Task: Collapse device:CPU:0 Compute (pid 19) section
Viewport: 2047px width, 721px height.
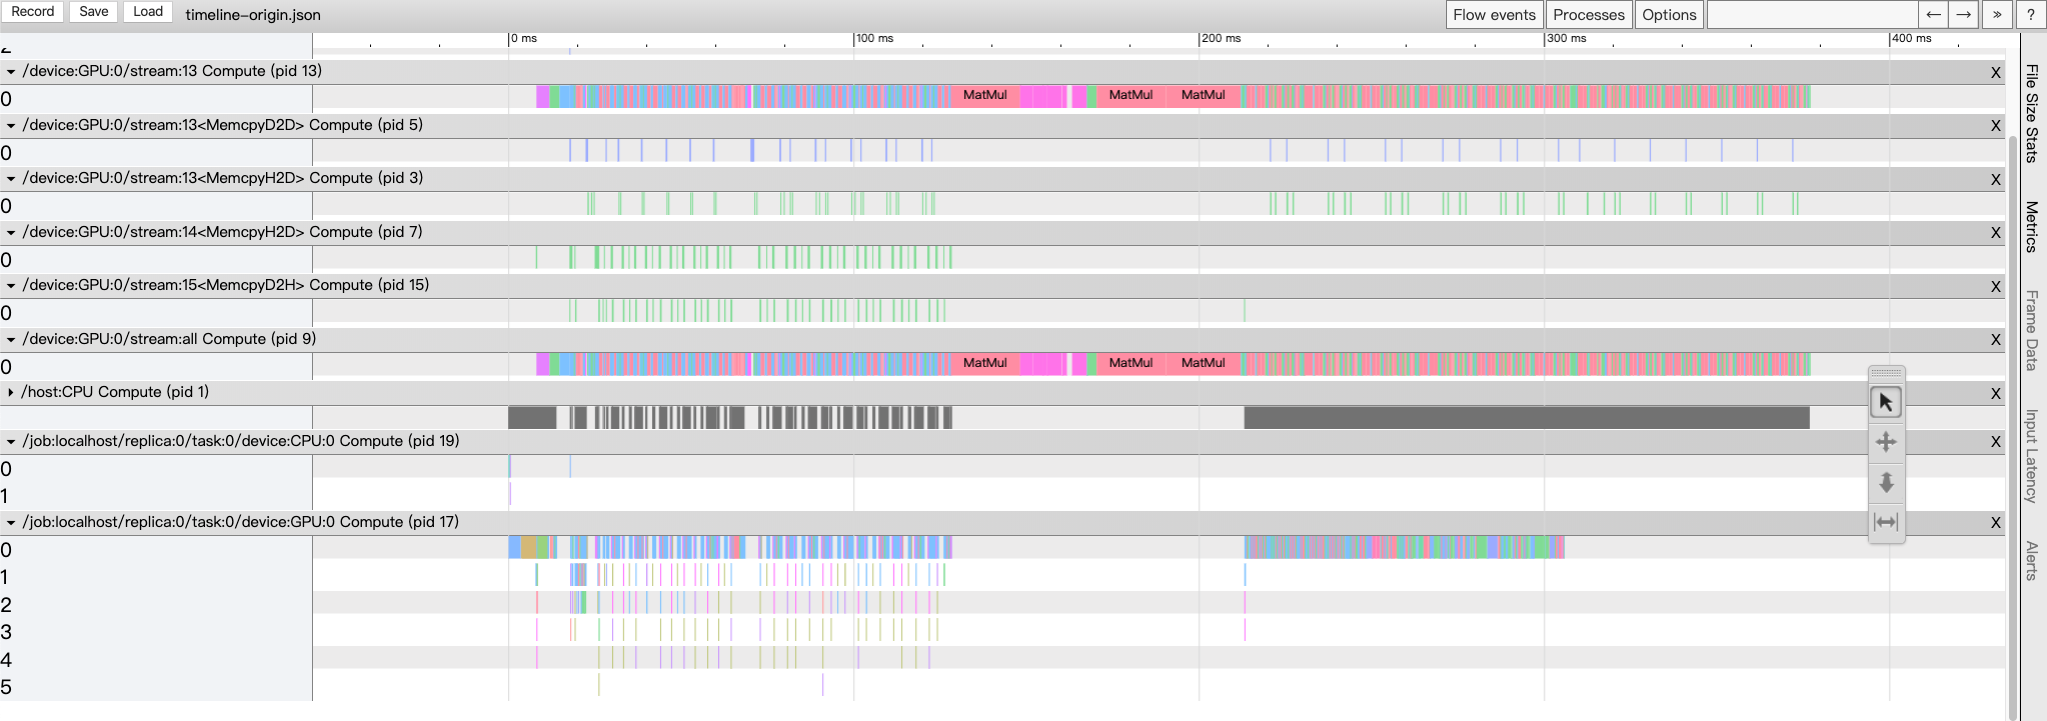Action: [x=11, y=442]
